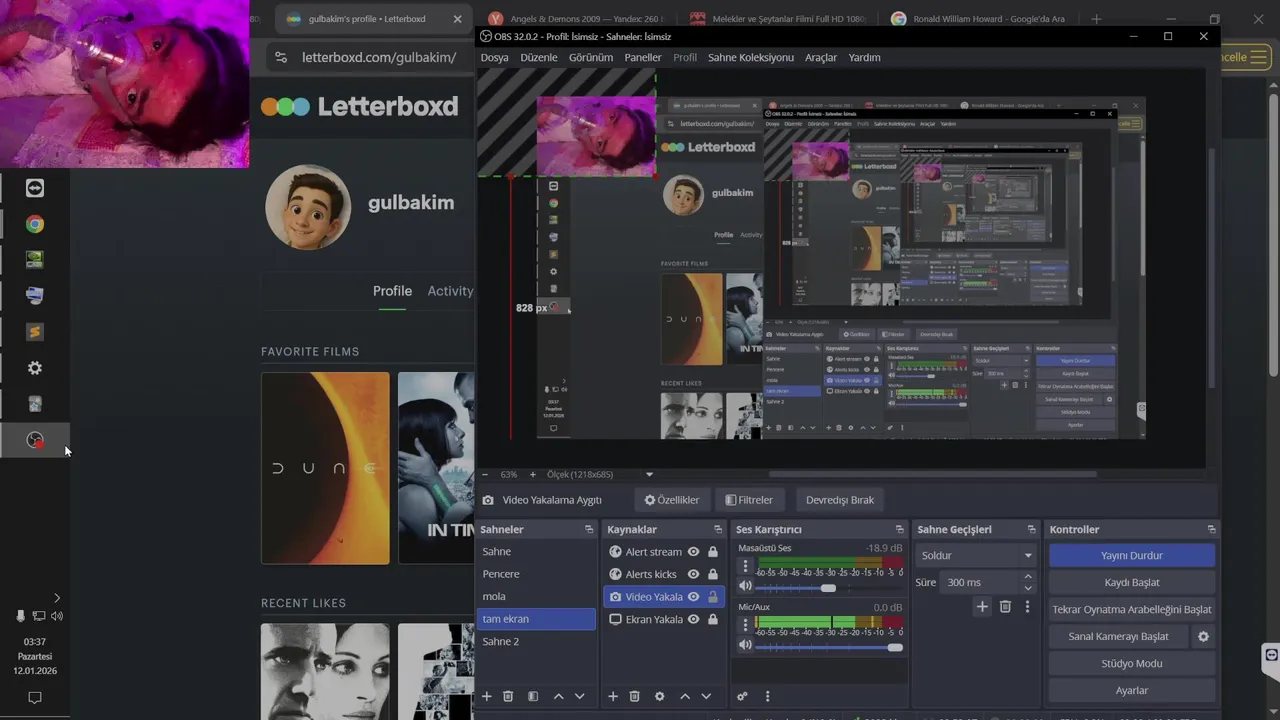Move selected scene up in Sahneler panel

558,696
